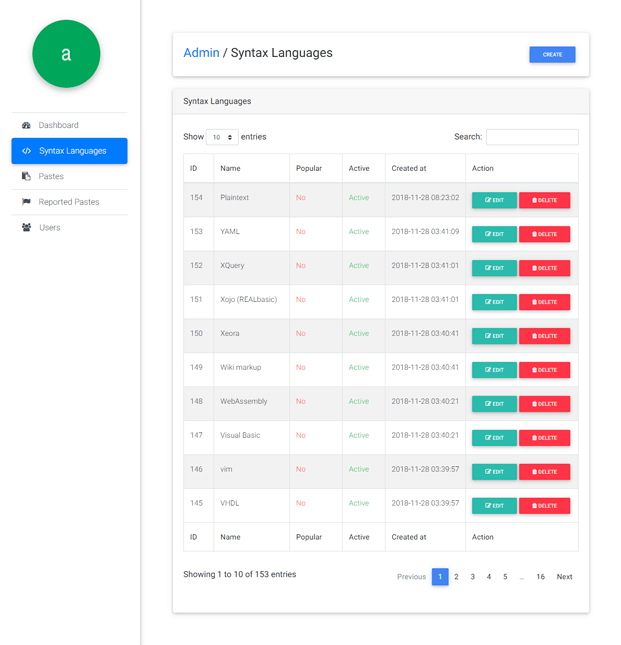The height and width of the screenshot is (645, 621).
Task: Click the green avatar circle
Action: point(66,54)
